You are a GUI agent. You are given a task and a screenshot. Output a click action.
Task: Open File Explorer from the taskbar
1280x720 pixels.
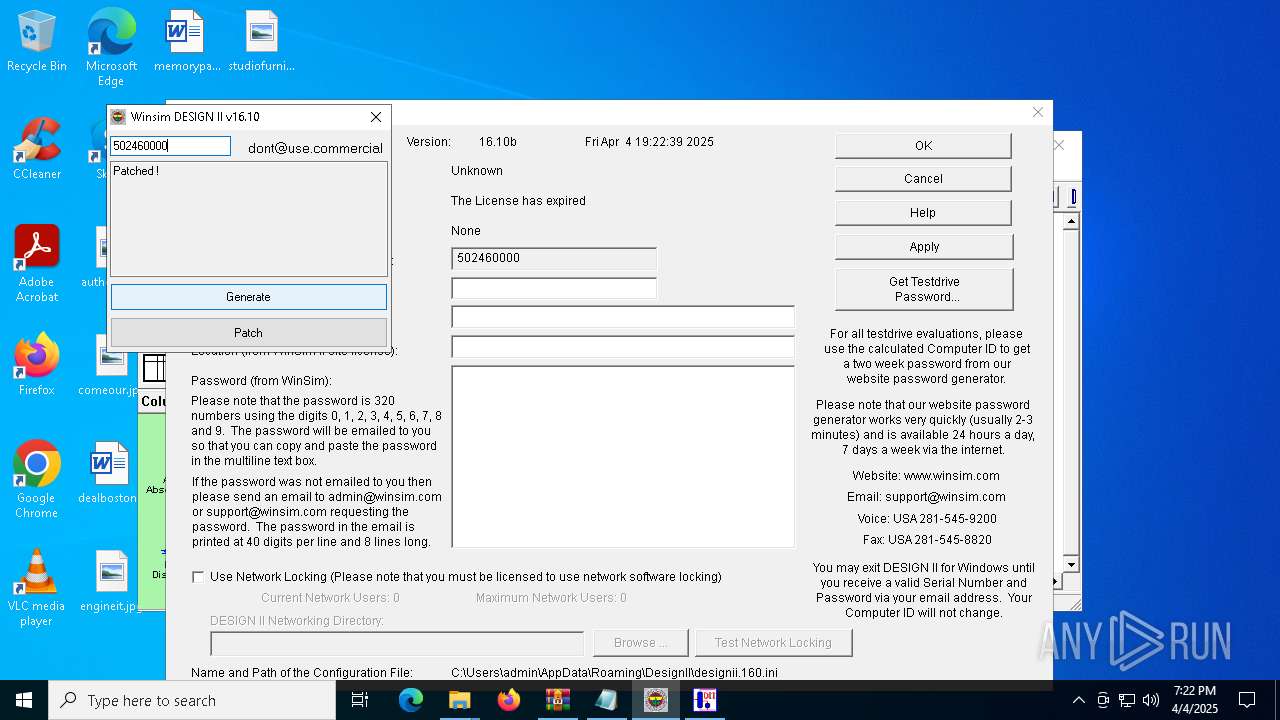460,700
